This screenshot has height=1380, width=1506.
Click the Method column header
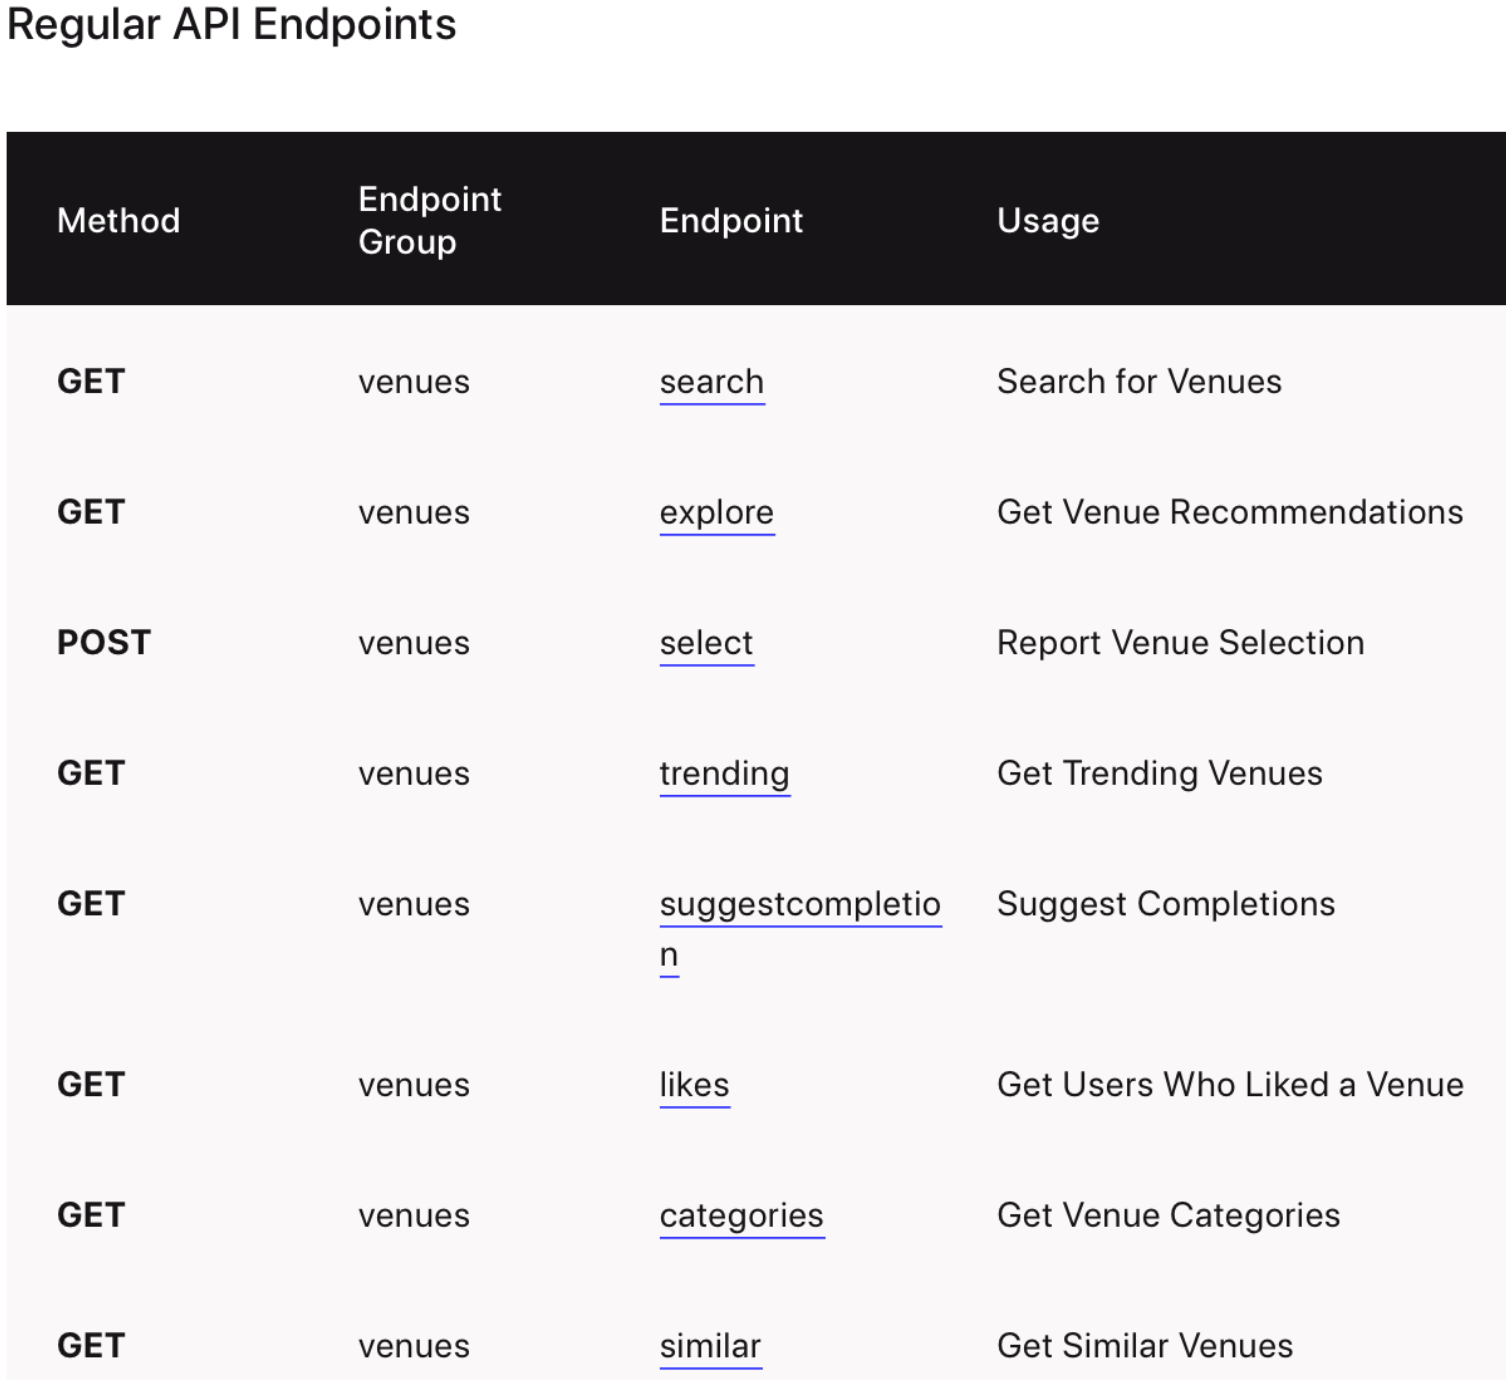(x=118, y=220)
